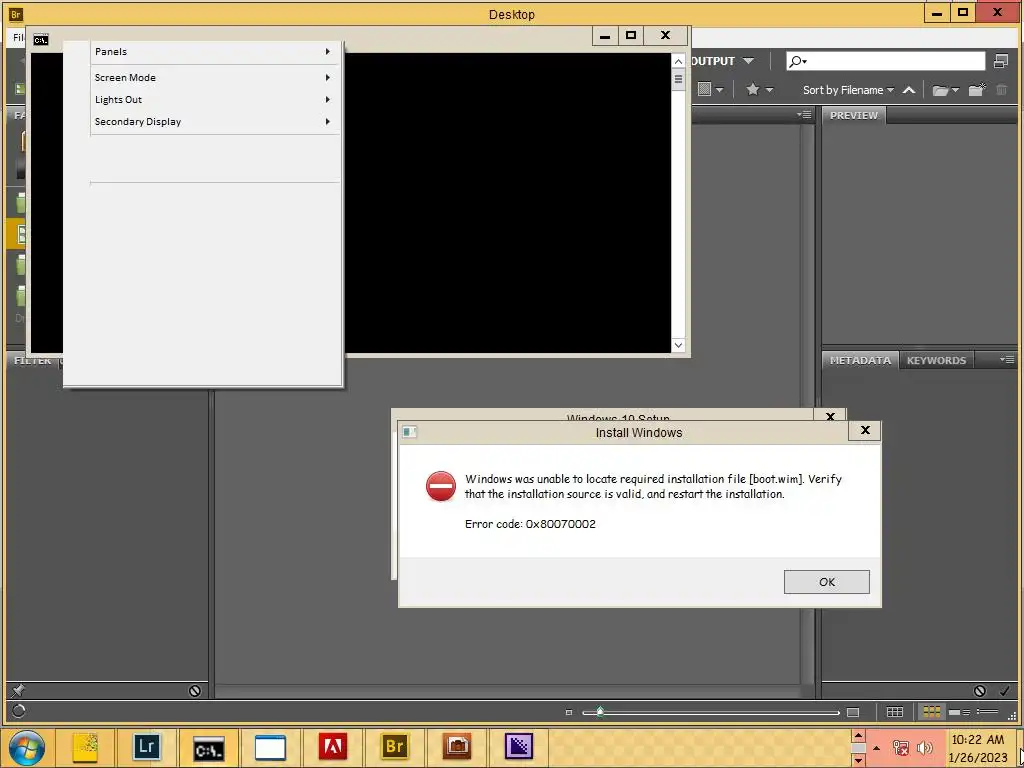The width and height of the screenshot is (1024, 768).
Task: Lock thumbnail grid button
Action: (894, 712)
